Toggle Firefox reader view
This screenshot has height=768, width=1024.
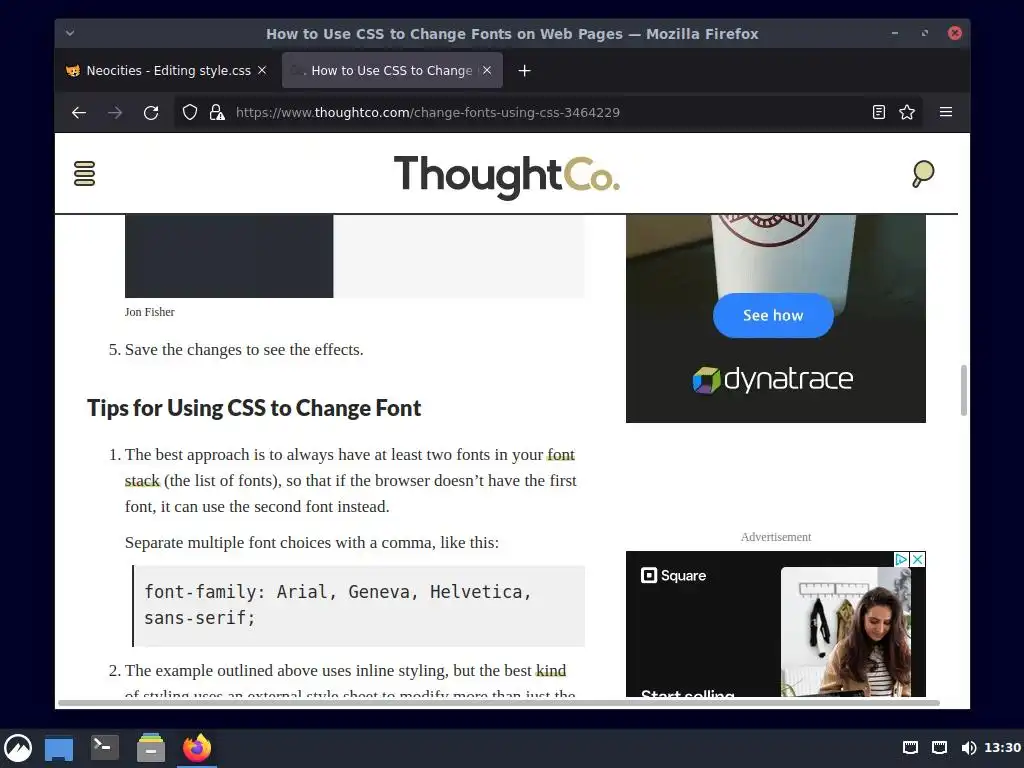[879, 112]
